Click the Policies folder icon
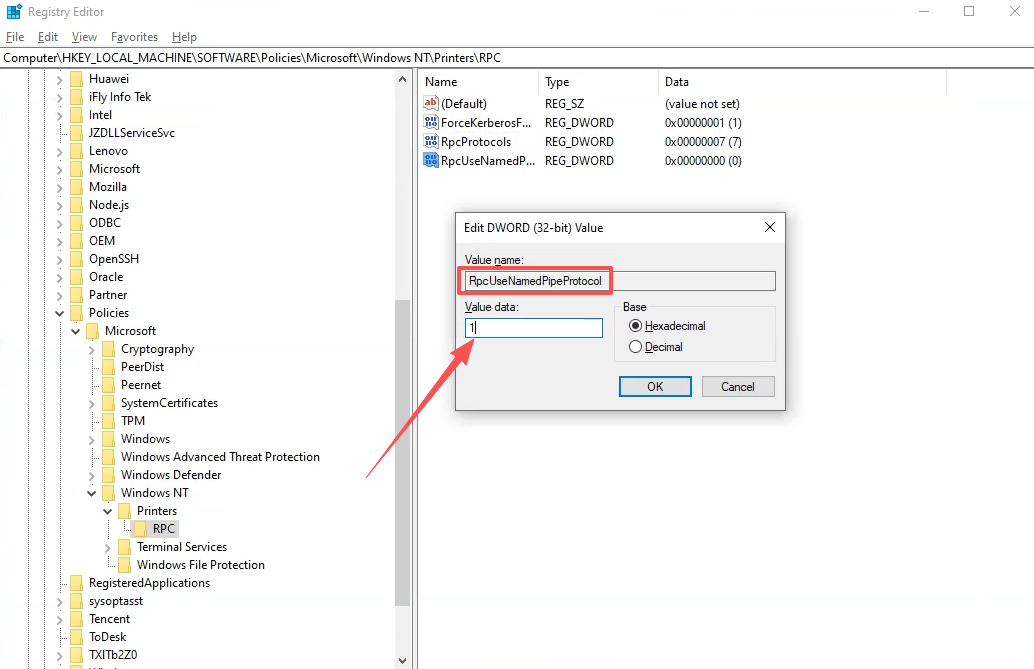Image resolution: width=1034 pixels, height=669 pixels. point(76,313)
